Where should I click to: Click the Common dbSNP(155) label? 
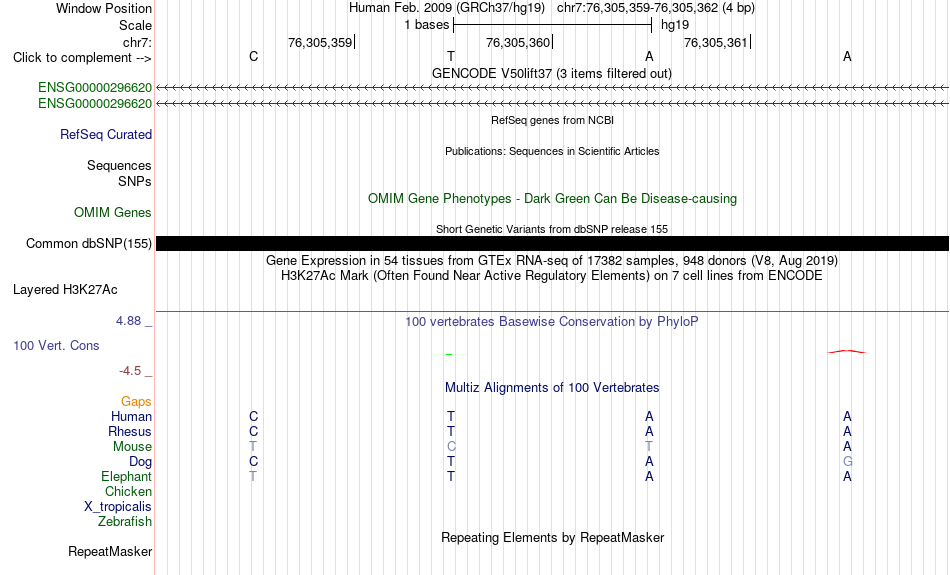pos(89,244)
